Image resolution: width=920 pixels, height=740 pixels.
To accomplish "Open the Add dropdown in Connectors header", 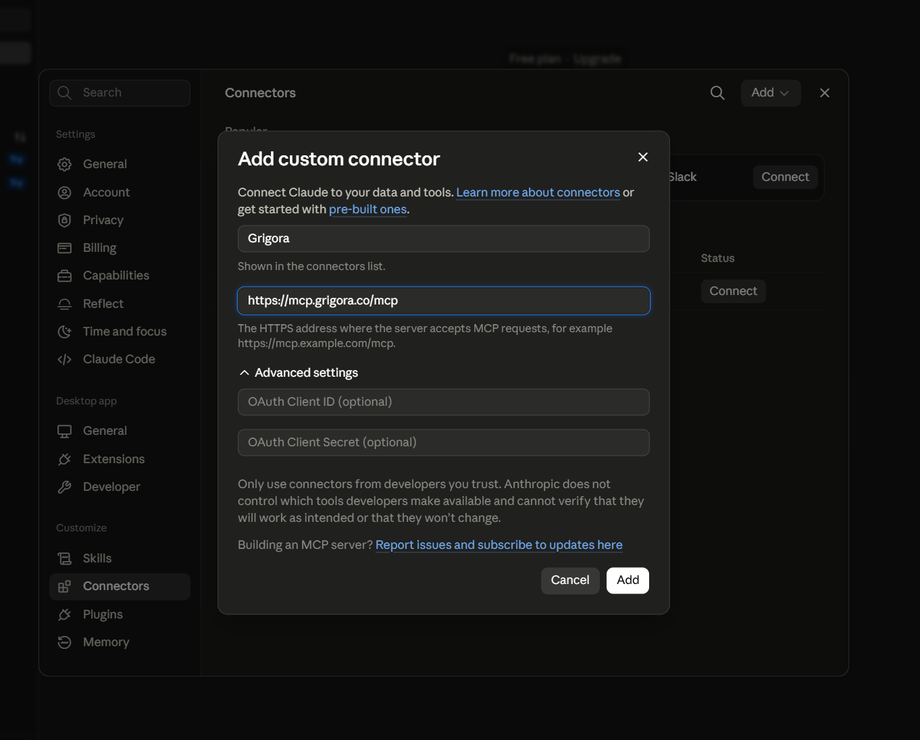I will (x=770, y=93).
